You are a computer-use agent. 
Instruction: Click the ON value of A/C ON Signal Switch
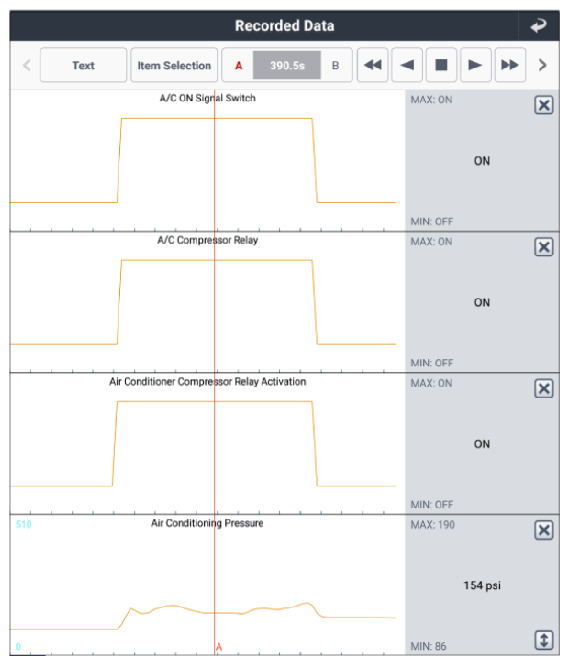482,161
